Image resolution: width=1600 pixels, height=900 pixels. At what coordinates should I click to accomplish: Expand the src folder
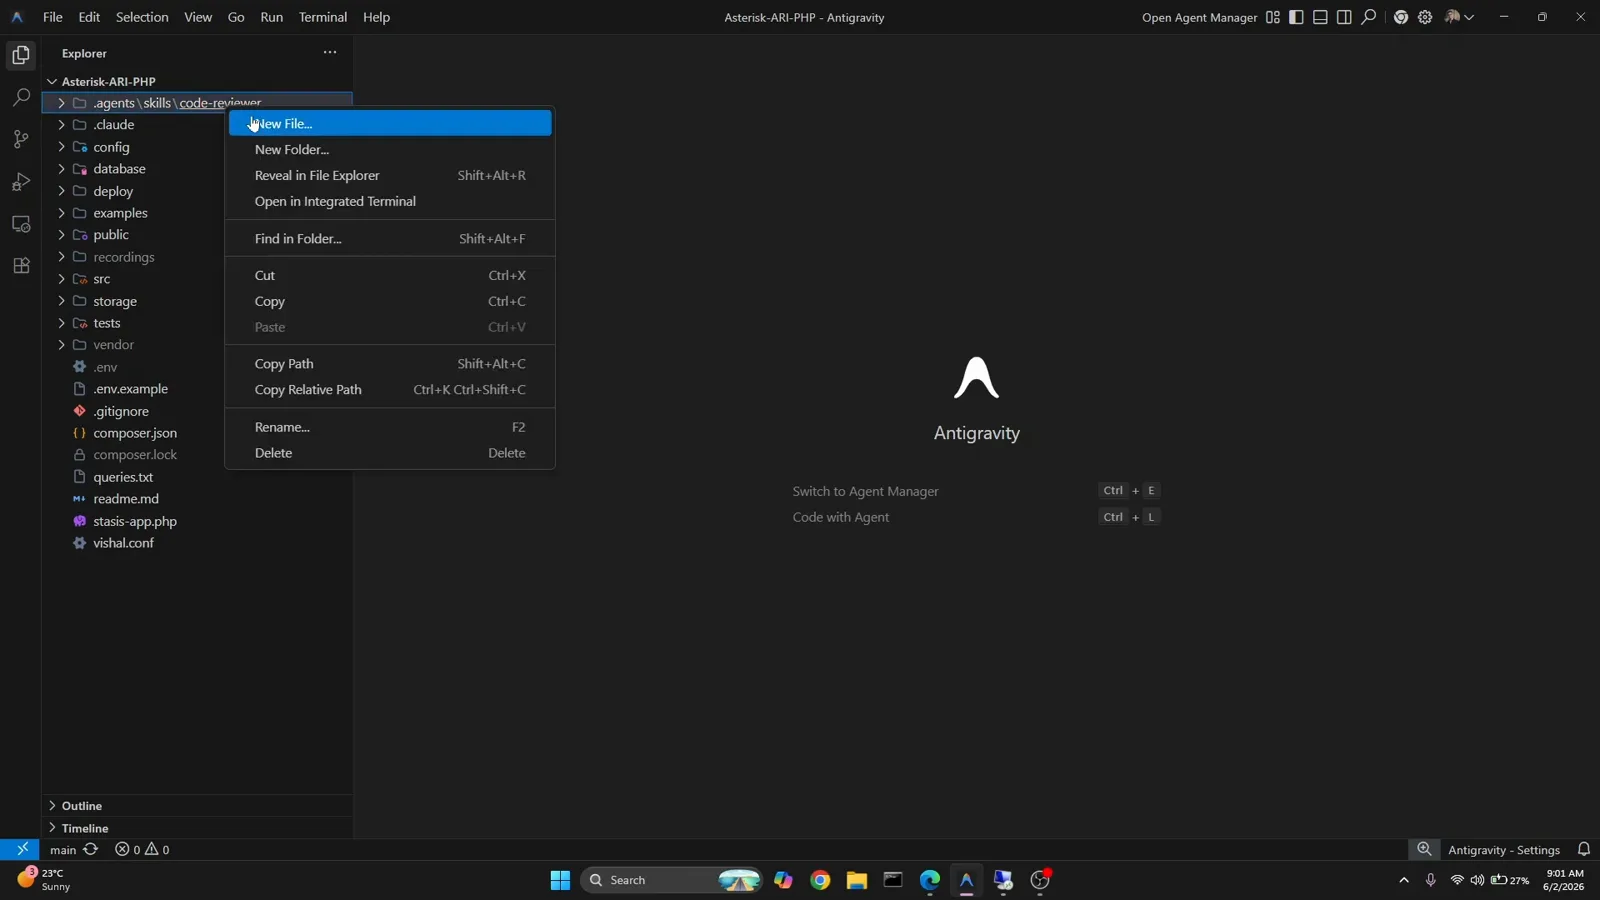pos(61,279)
